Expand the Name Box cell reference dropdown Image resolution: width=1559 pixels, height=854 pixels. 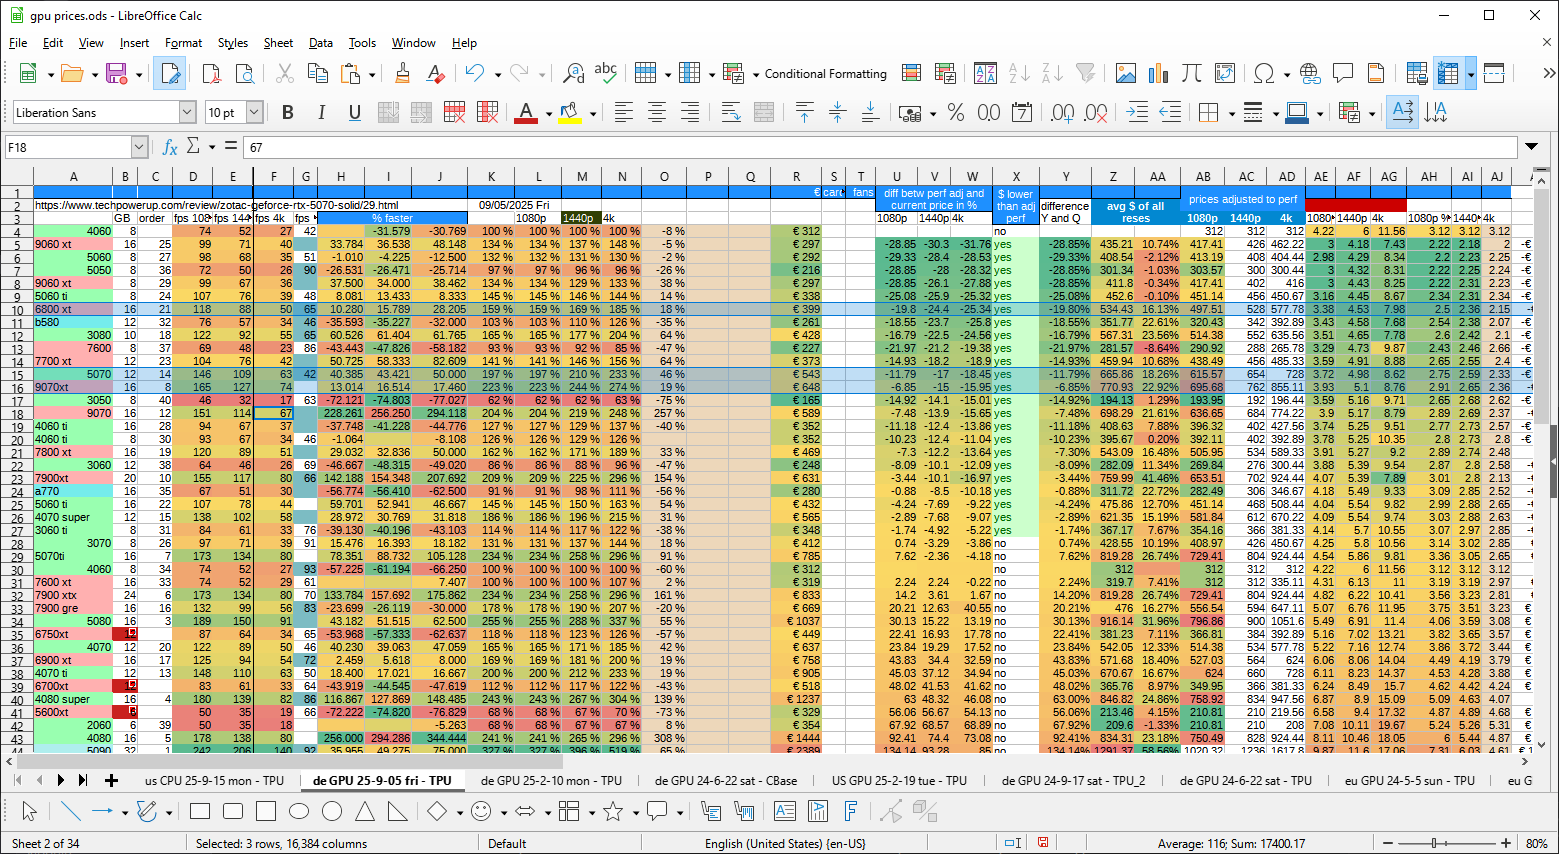[139, 147]
